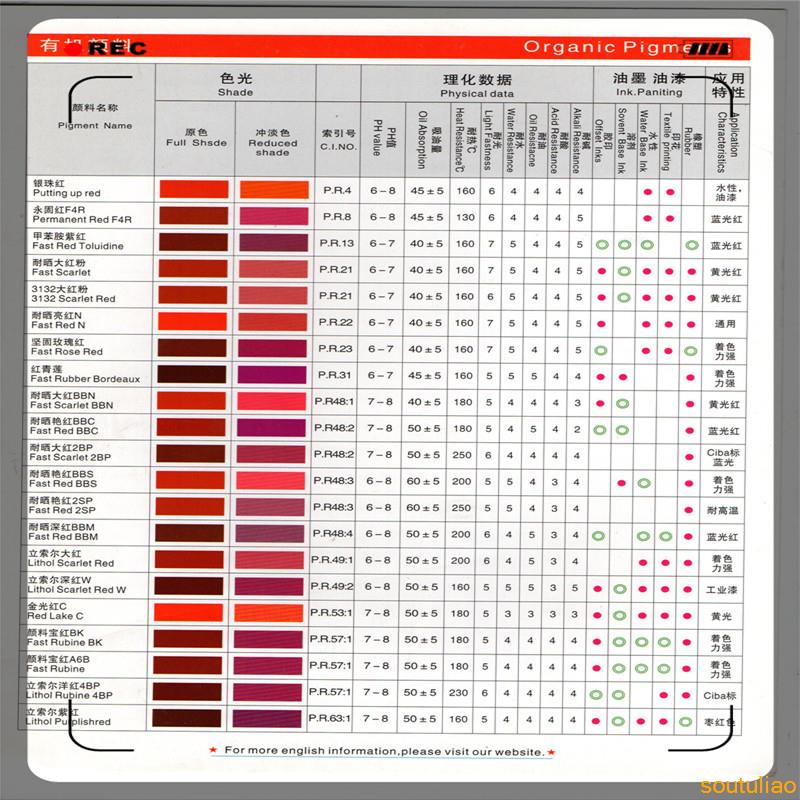This screenshot has width=800, height=800.
Task: Click the Full Shade swatch for Lithol Rubine 4BP
Action: click(187, 692)
